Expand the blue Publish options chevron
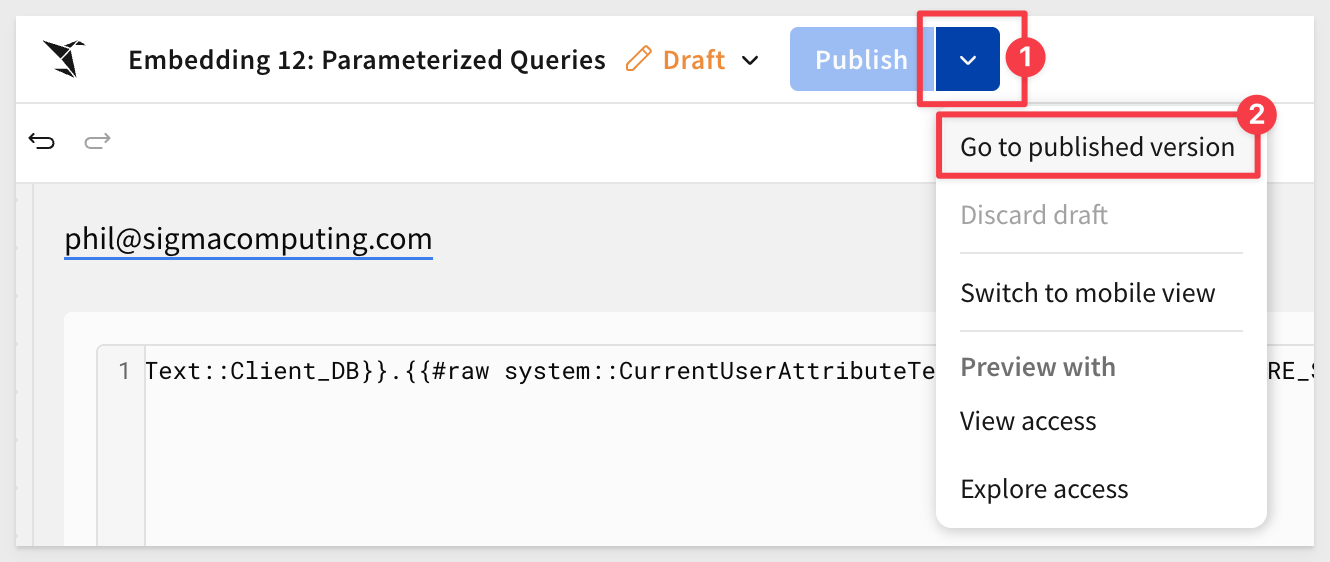This screenshot has height=562, width=1330. coord(968,59)
